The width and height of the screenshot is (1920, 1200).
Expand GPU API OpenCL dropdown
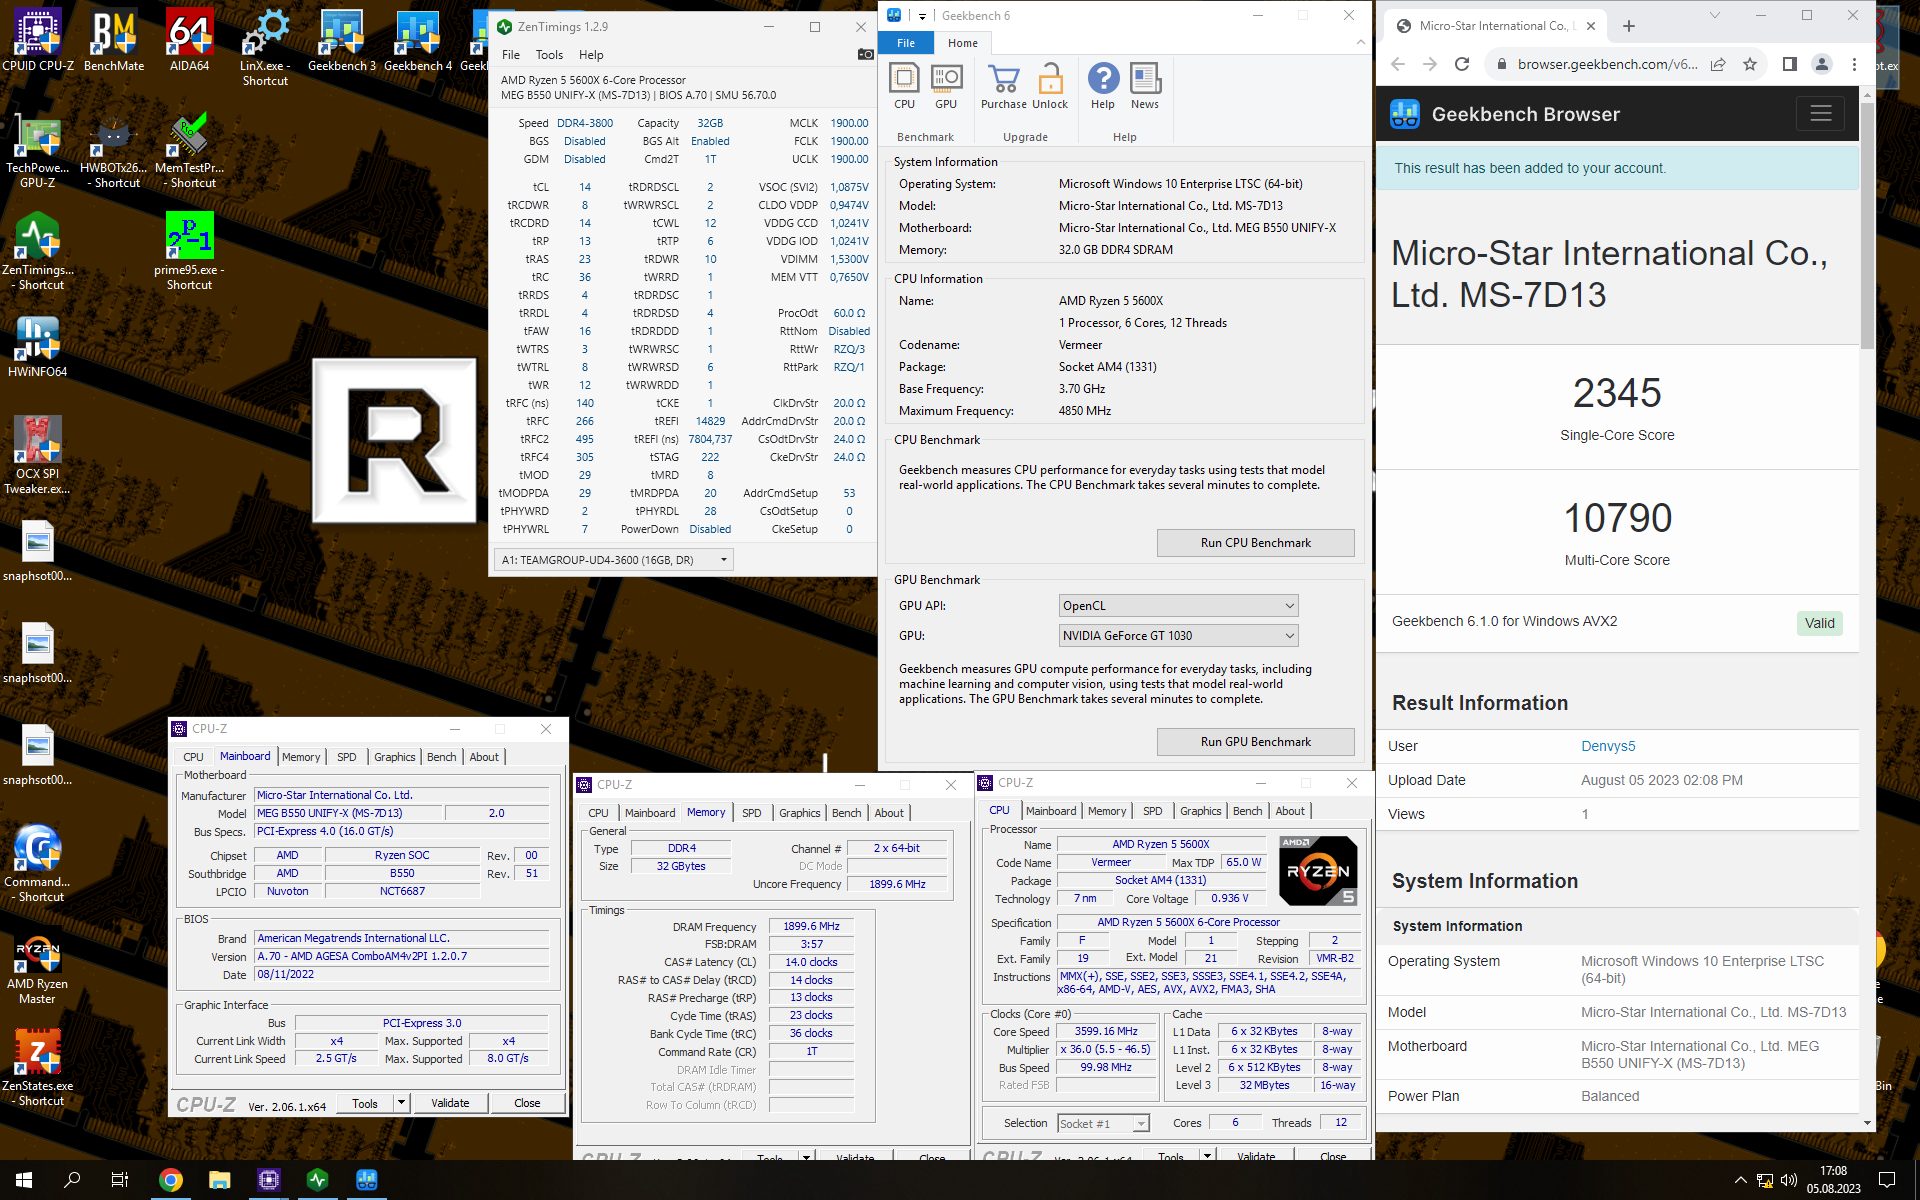1178,606
